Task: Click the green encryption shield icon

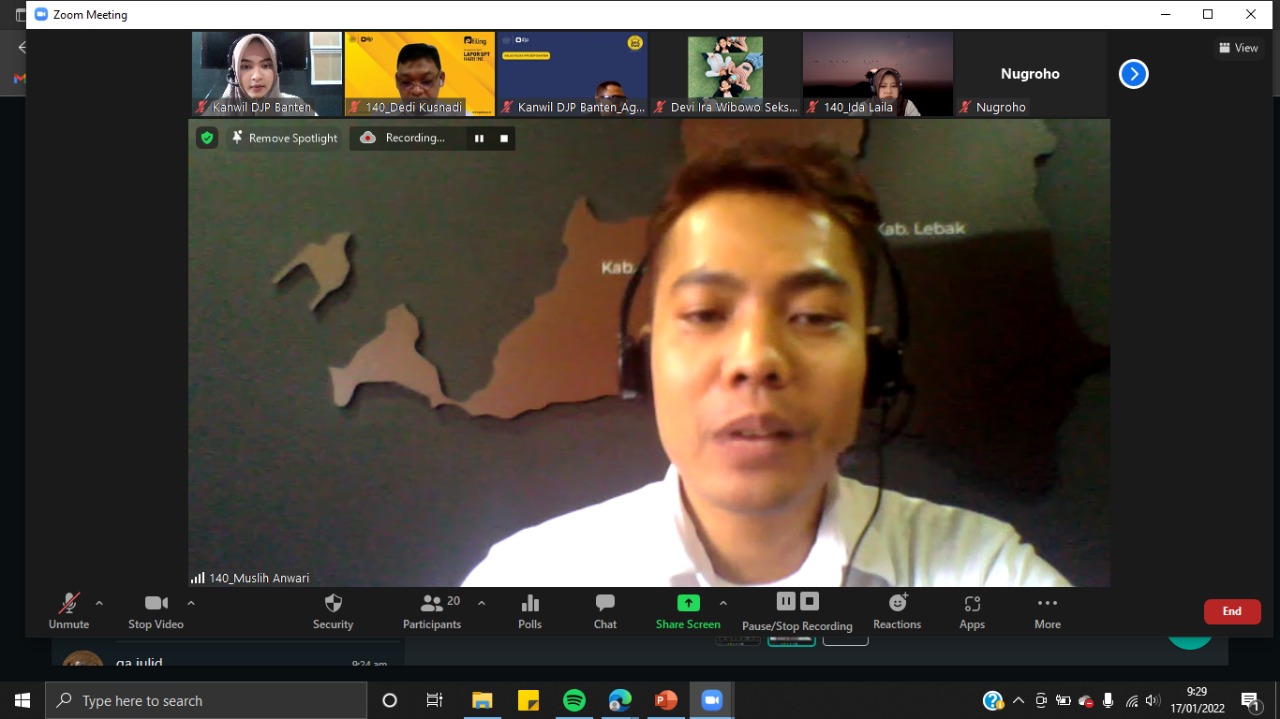Action: 207,138
